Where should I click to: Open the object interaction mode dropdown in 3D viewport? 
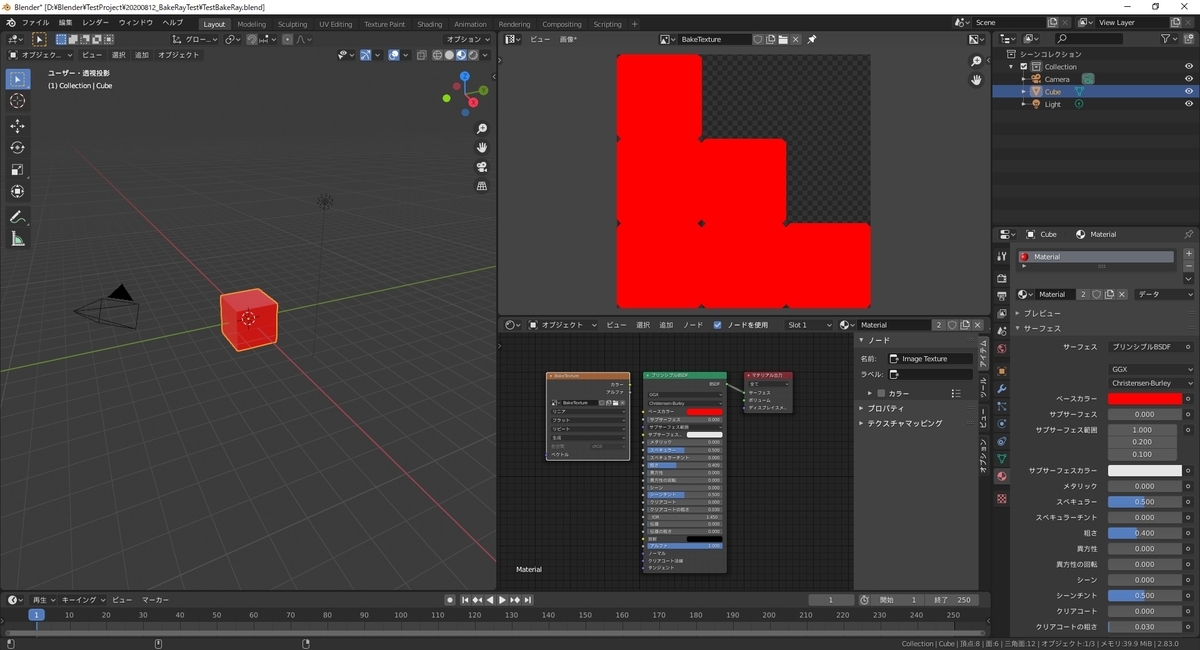(x=42, y=55)
